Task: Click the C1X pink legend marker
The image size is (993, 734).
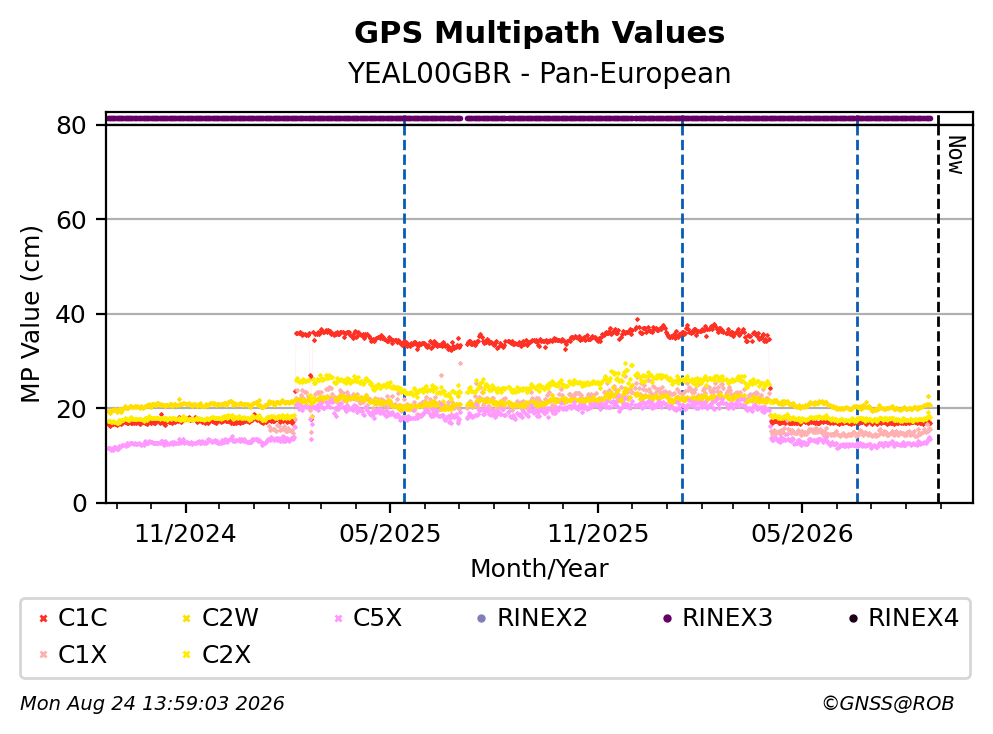Action: [x=44, y=654]
